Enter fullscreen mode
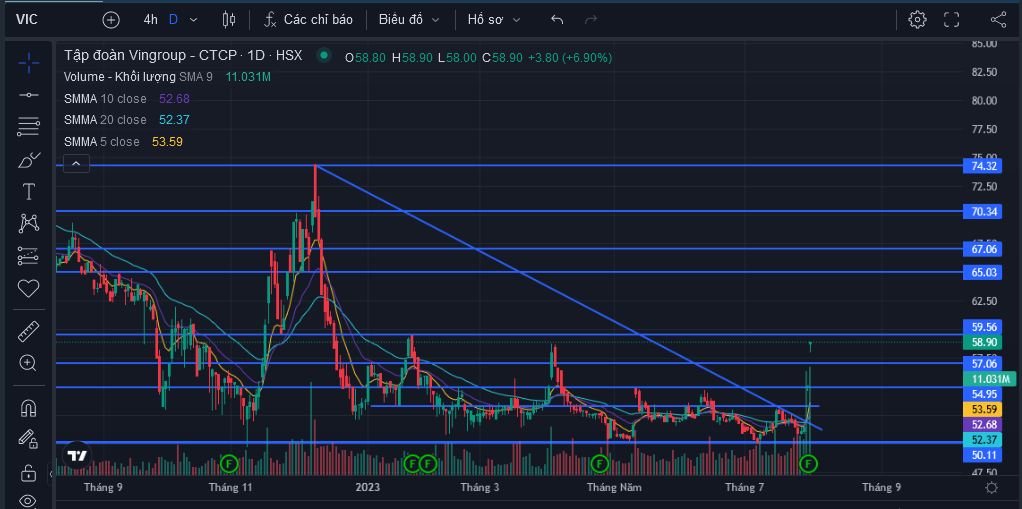The image size is (1022, 509). coord(952,20)
